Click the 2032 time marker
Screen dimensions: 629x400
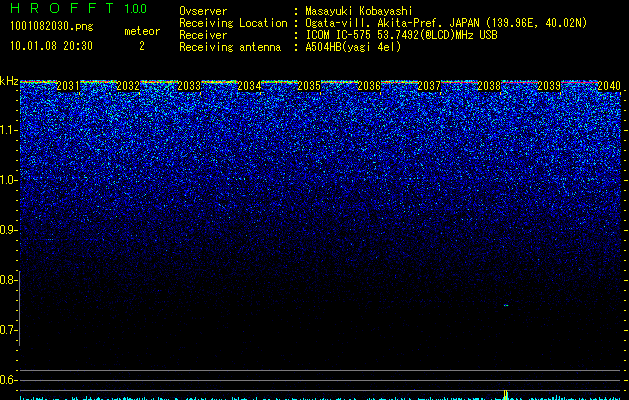click(128, 86)
